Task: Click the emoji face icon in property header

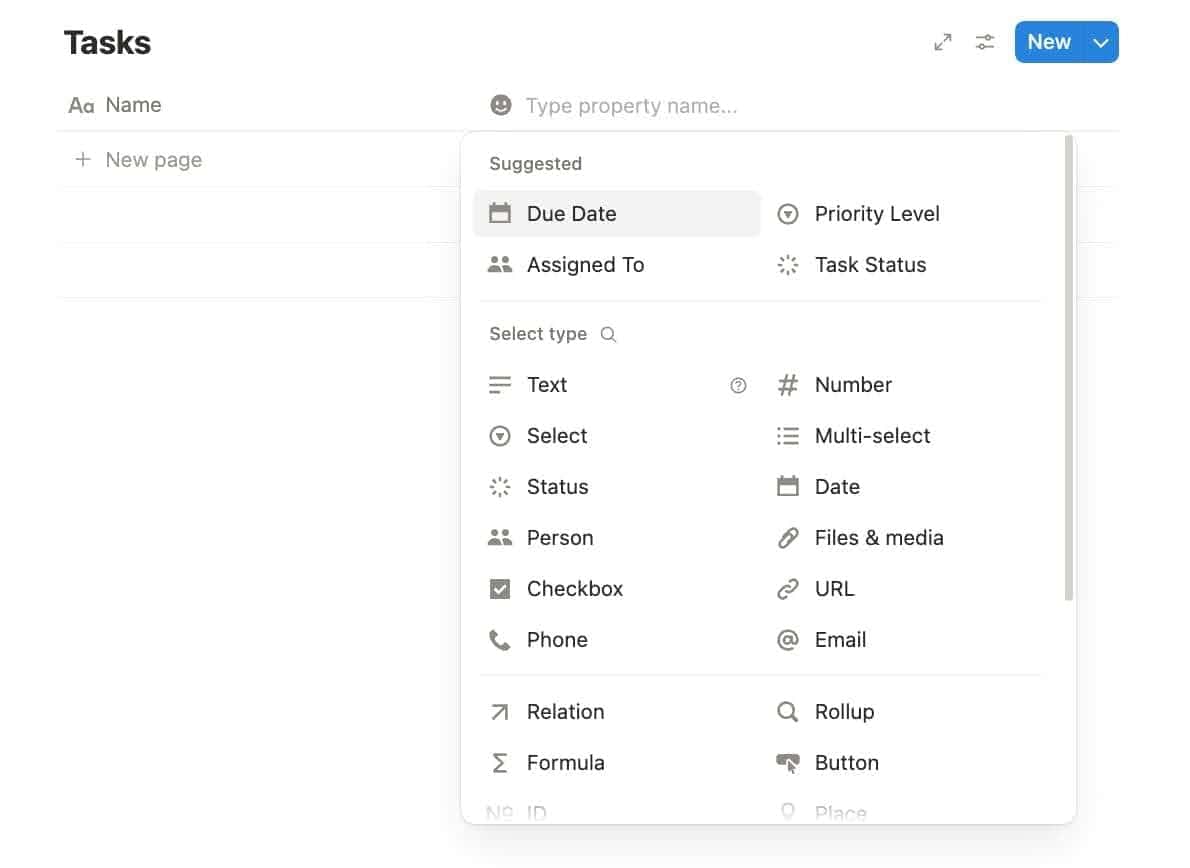Action: tap(500, 104)
